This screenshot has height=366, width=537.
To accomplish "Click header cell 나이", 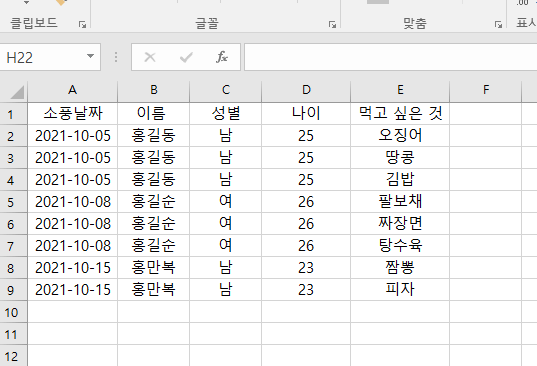I will (x=306, y=114).
